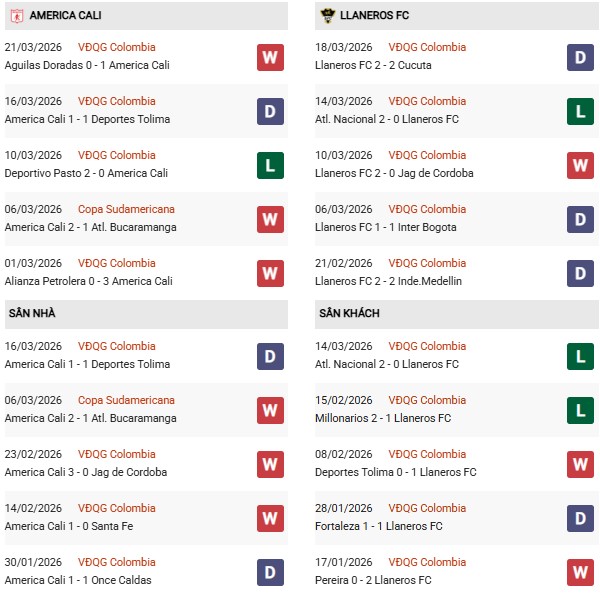Viewport: 600px width, 593px height.
Task: Click the W badge for Pereira 0 - 2 Llaneros
Action: pyautogui.click(x=581, y=572)
